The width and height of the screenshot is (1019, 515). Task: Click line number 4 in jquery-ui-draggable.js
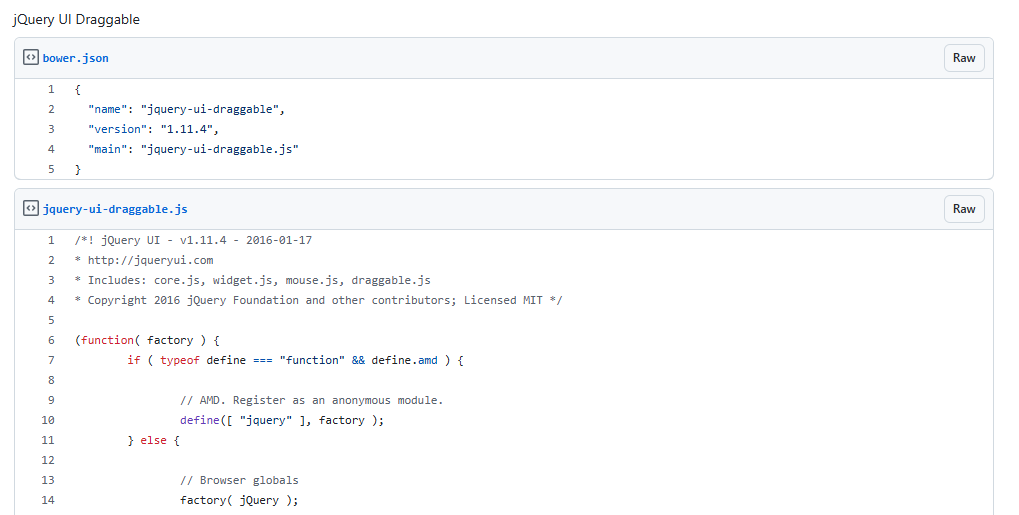pos(51,300)
